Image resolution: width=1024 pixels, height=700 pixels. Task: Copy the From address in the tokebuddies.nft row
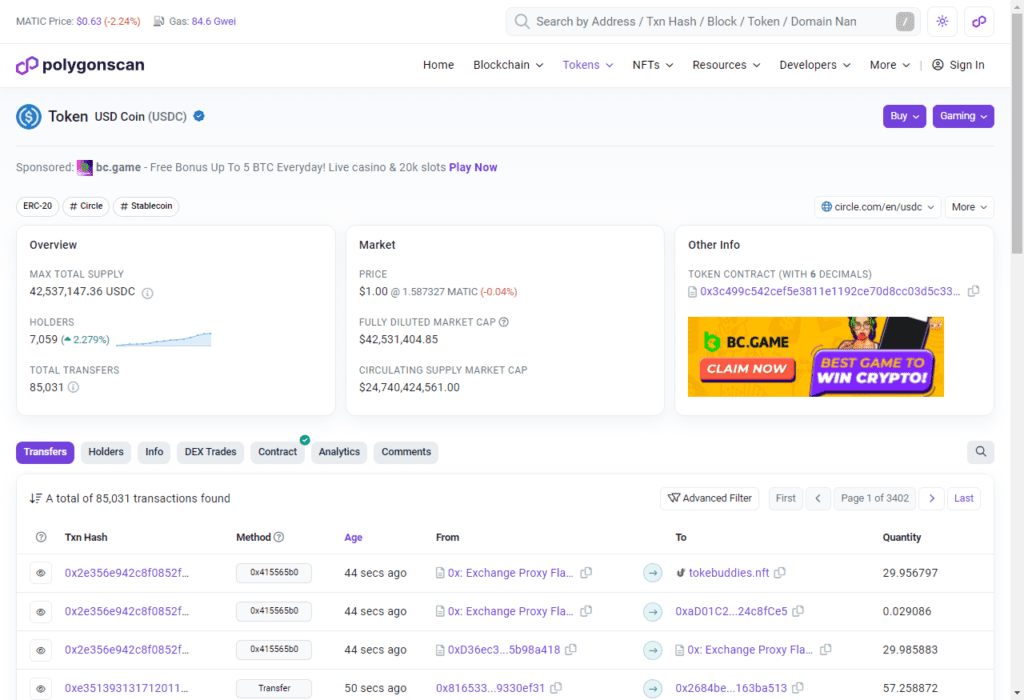pos(586,573)
